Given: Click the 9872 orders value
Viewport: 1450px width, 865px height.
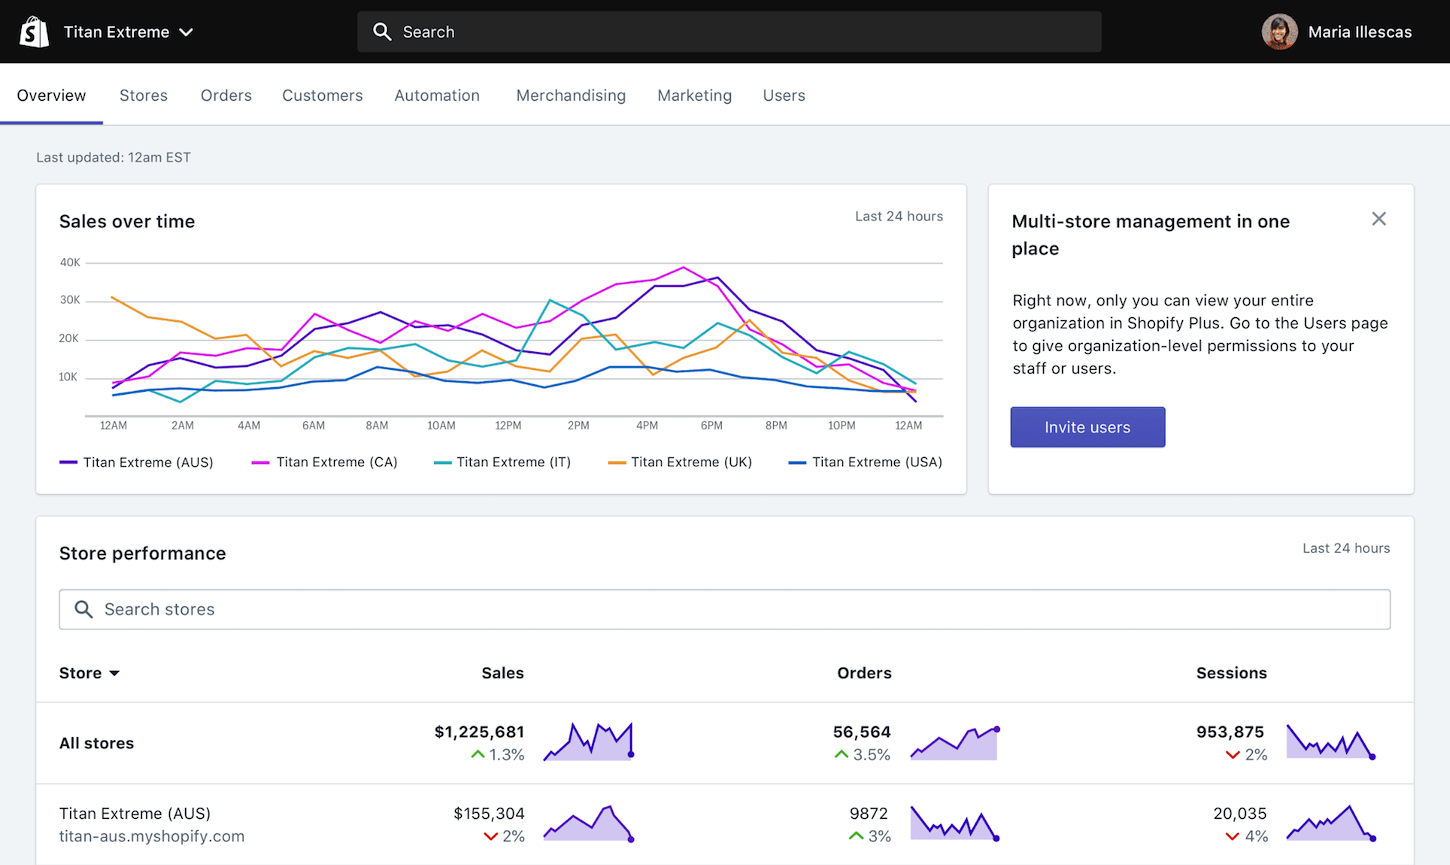Looking at the screenshot, I should click(869, 813).
